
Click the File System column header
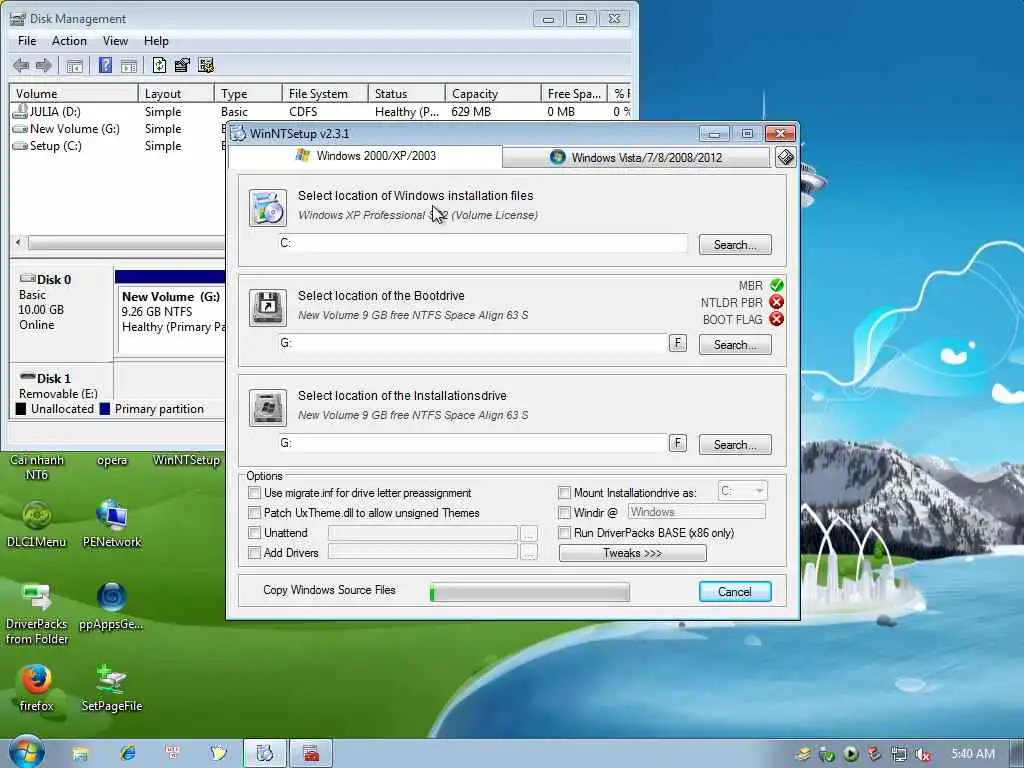[x=325, y=93]
